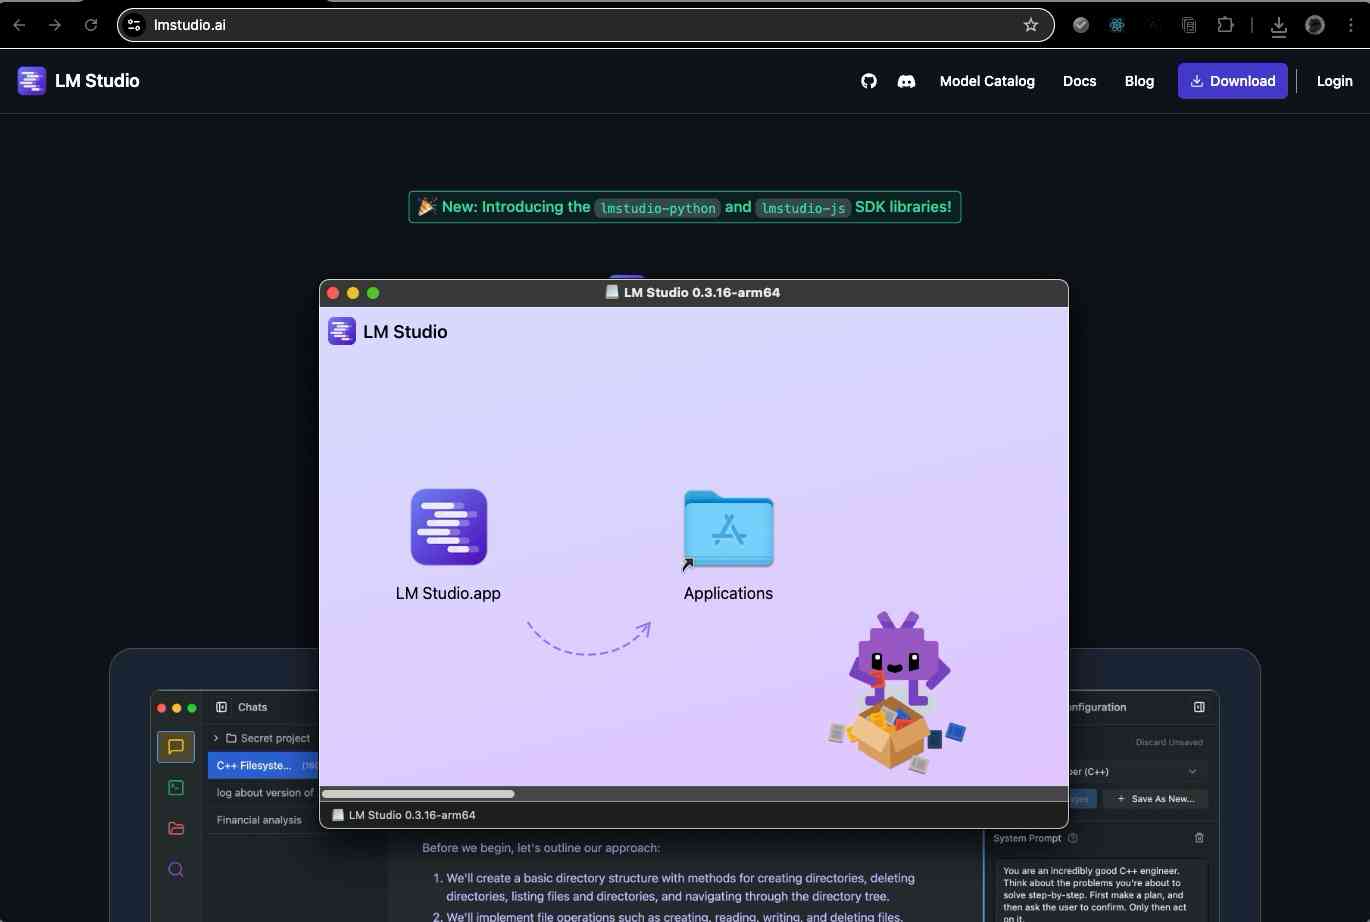Open the Discord icon link in navbar

pos(906,81)
